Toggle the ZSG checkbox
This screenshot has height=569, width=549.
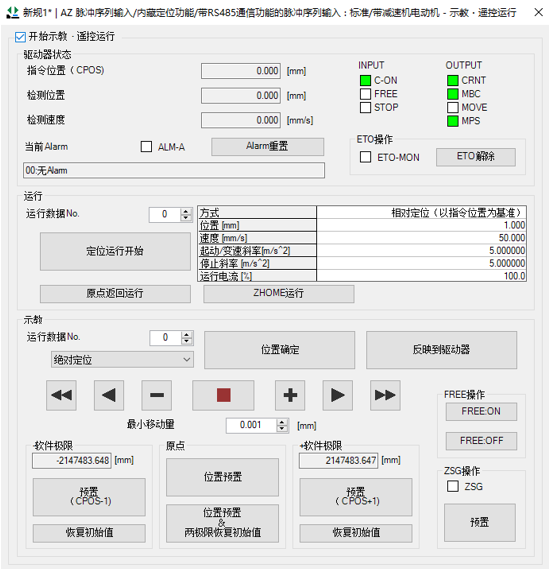(453, 486)
